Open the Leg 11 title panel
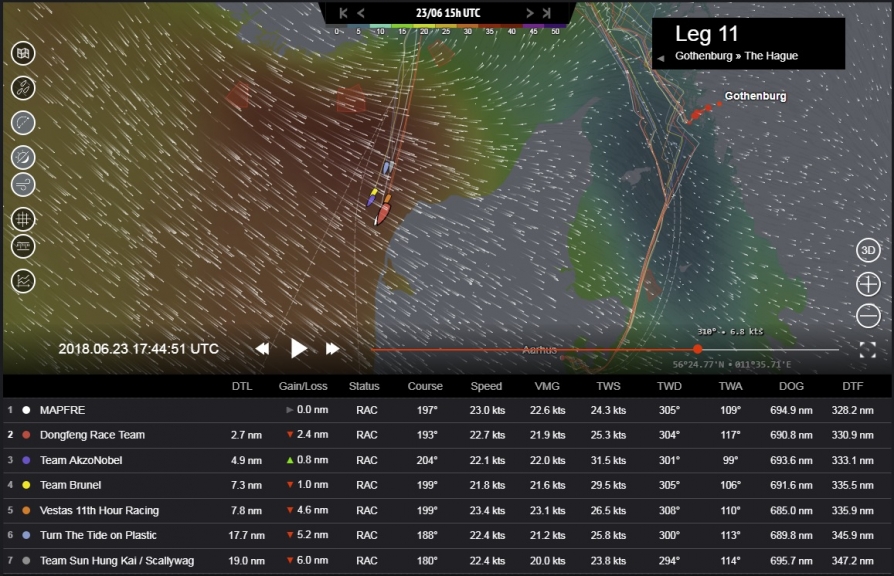 point(748,43)
